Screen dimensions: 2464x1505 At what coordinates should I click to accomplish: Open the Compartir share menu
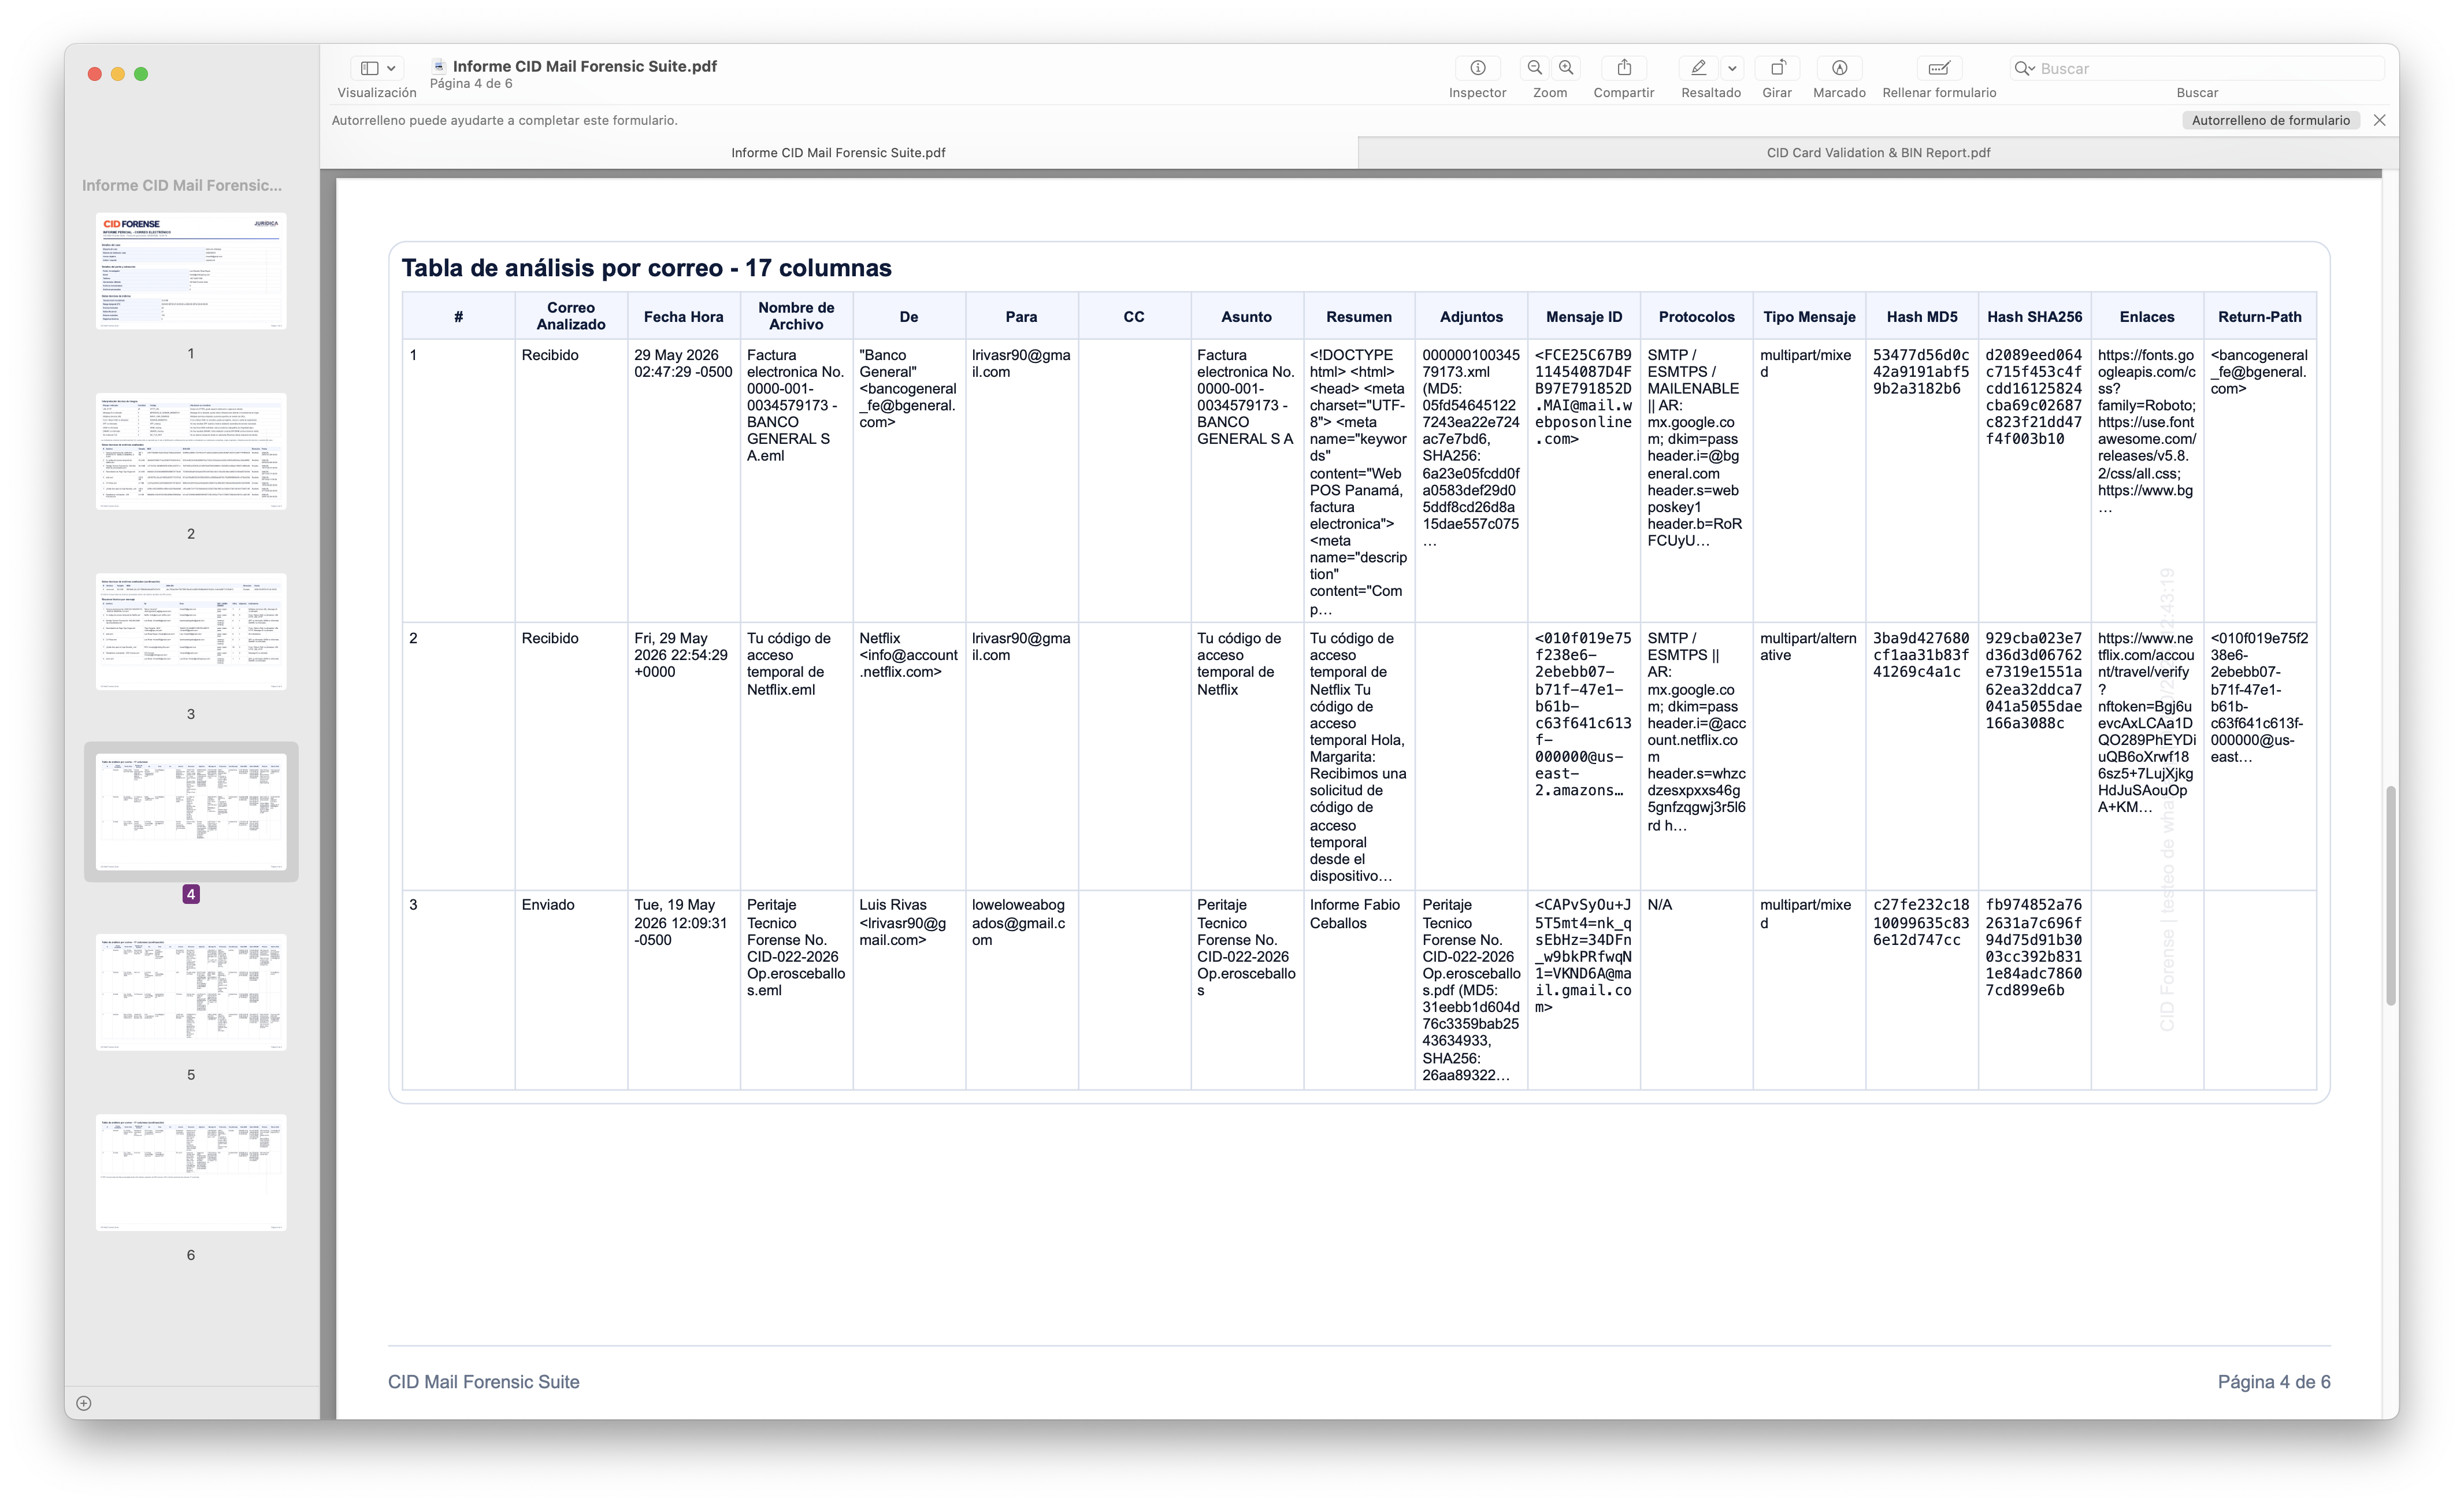1624,68
